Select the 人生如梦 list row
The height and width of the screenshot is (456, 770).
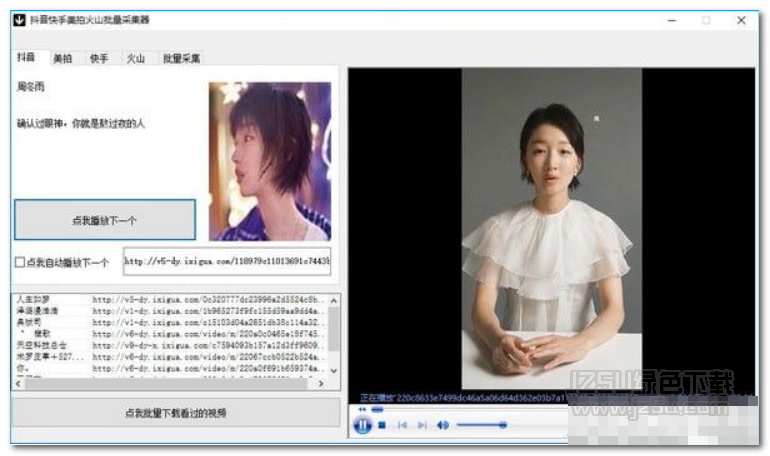click(x=170, y=299)
